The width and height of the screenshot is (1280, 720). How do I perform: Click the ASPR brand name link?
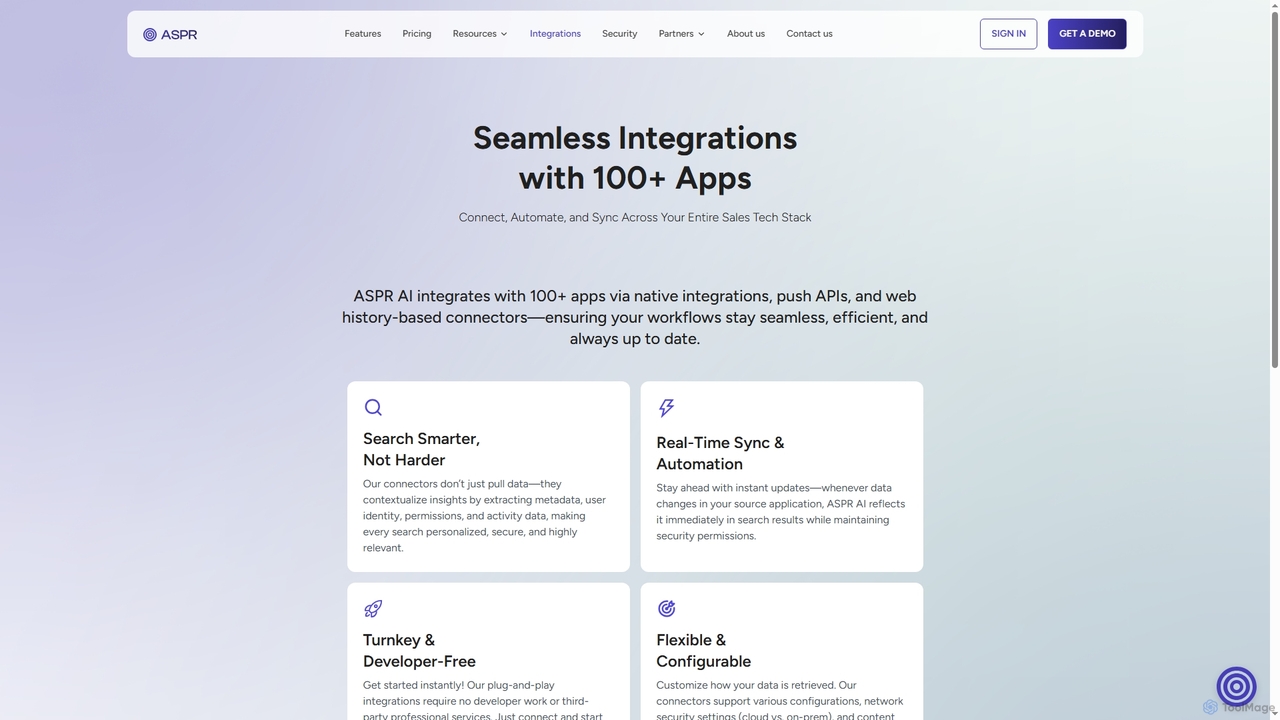(x=179, y=34)
